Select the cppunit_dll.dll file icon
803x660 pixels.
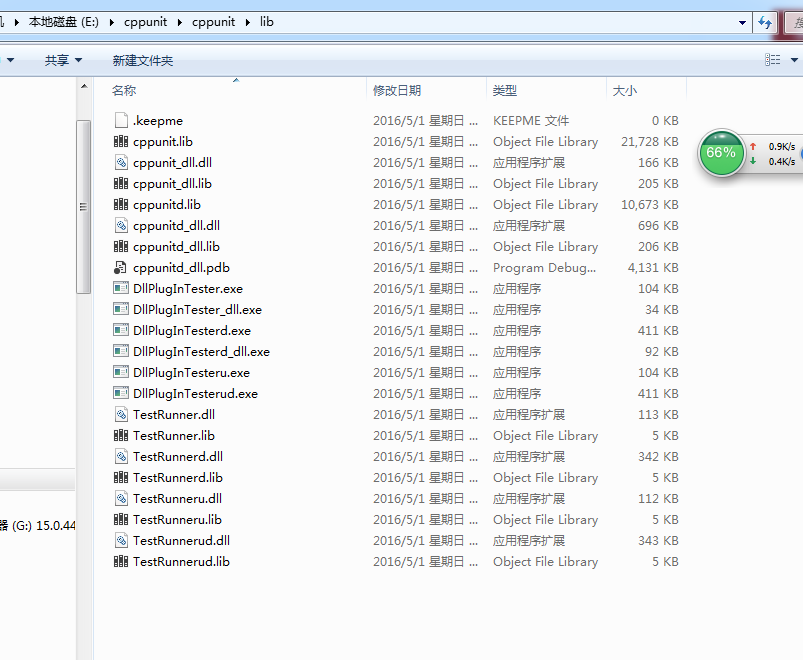click(x=121, y=162)
